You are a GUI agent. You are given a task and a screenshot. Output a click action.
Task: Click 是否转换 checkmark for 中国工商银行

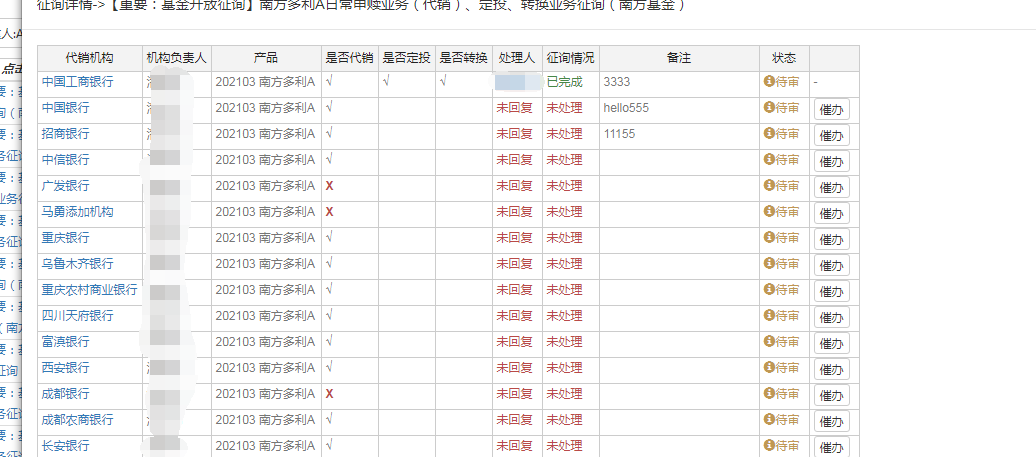click(443, 81)
